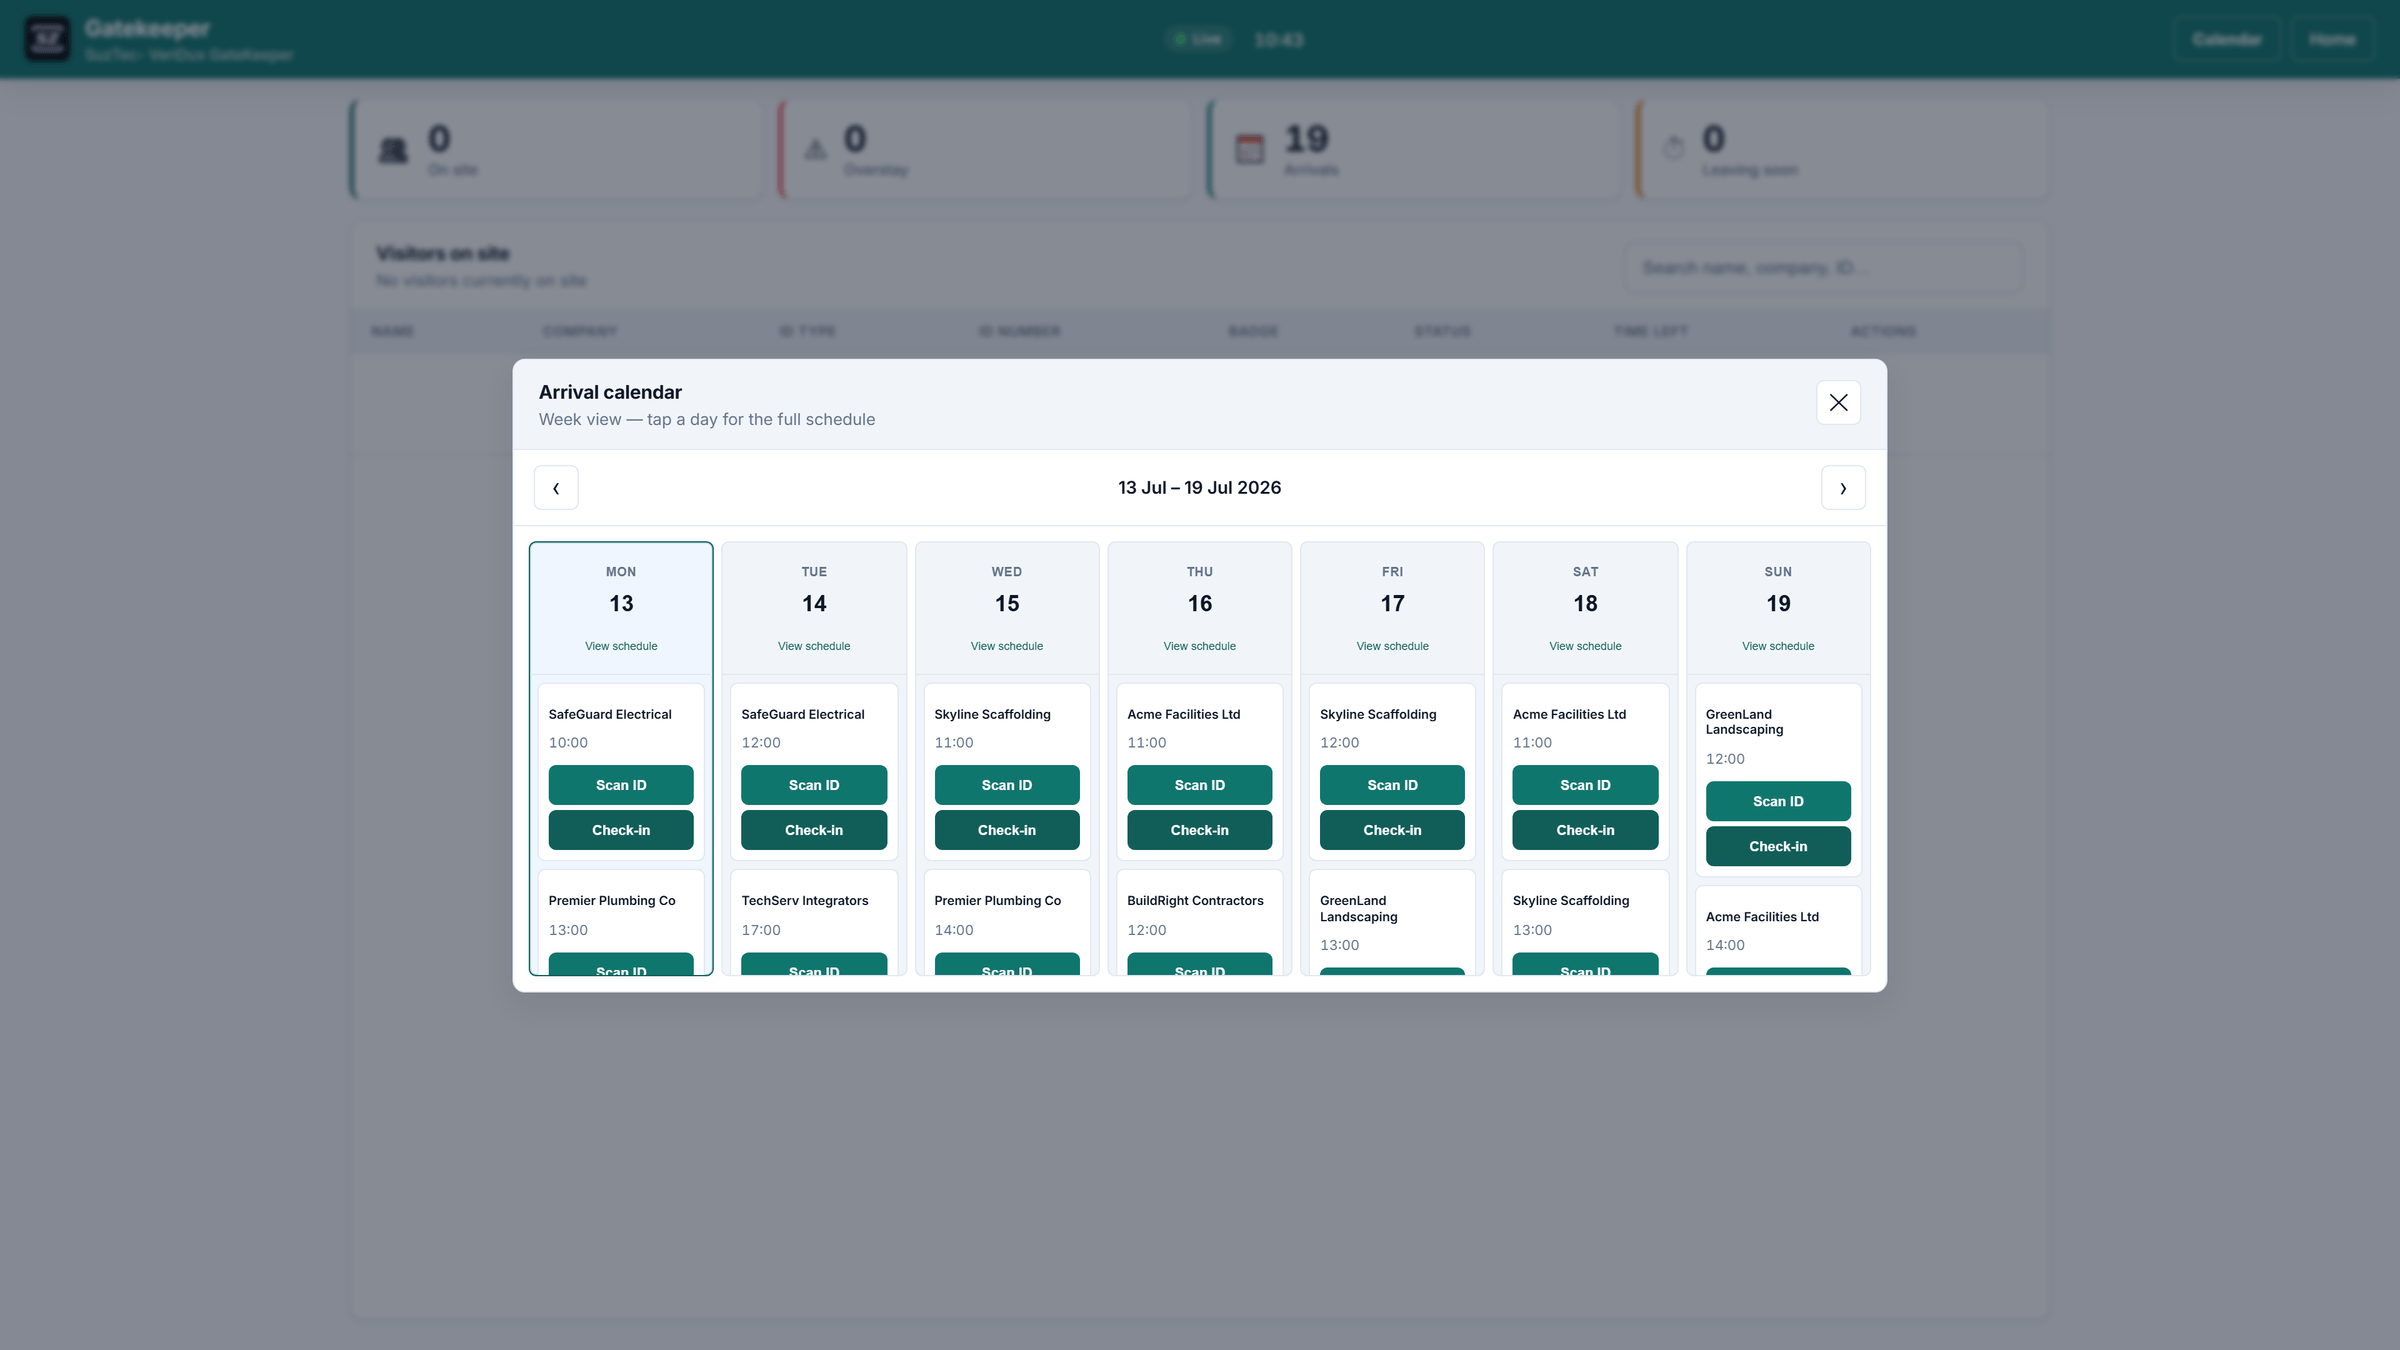Click the Arrivals calendar icon
This screenshot has width=2400, height=1350.
[1250, 149]
